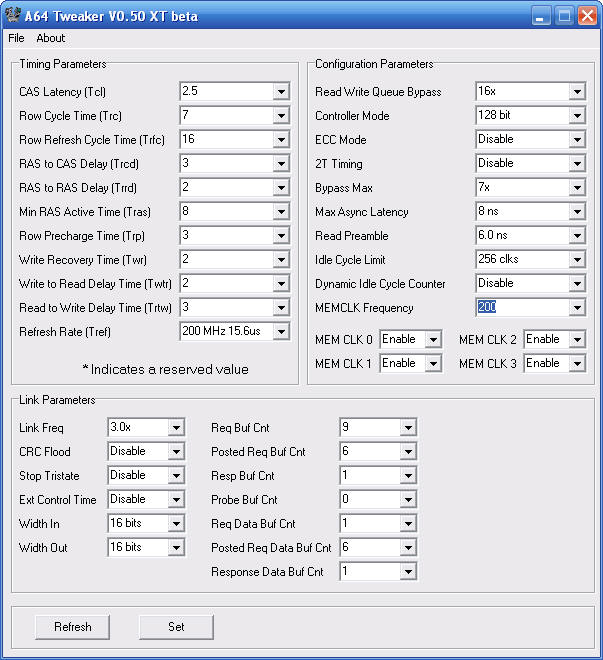Open the ECC Mode dropdown
This screenshot has width=603, height=660.
click(x=577, y=139)
